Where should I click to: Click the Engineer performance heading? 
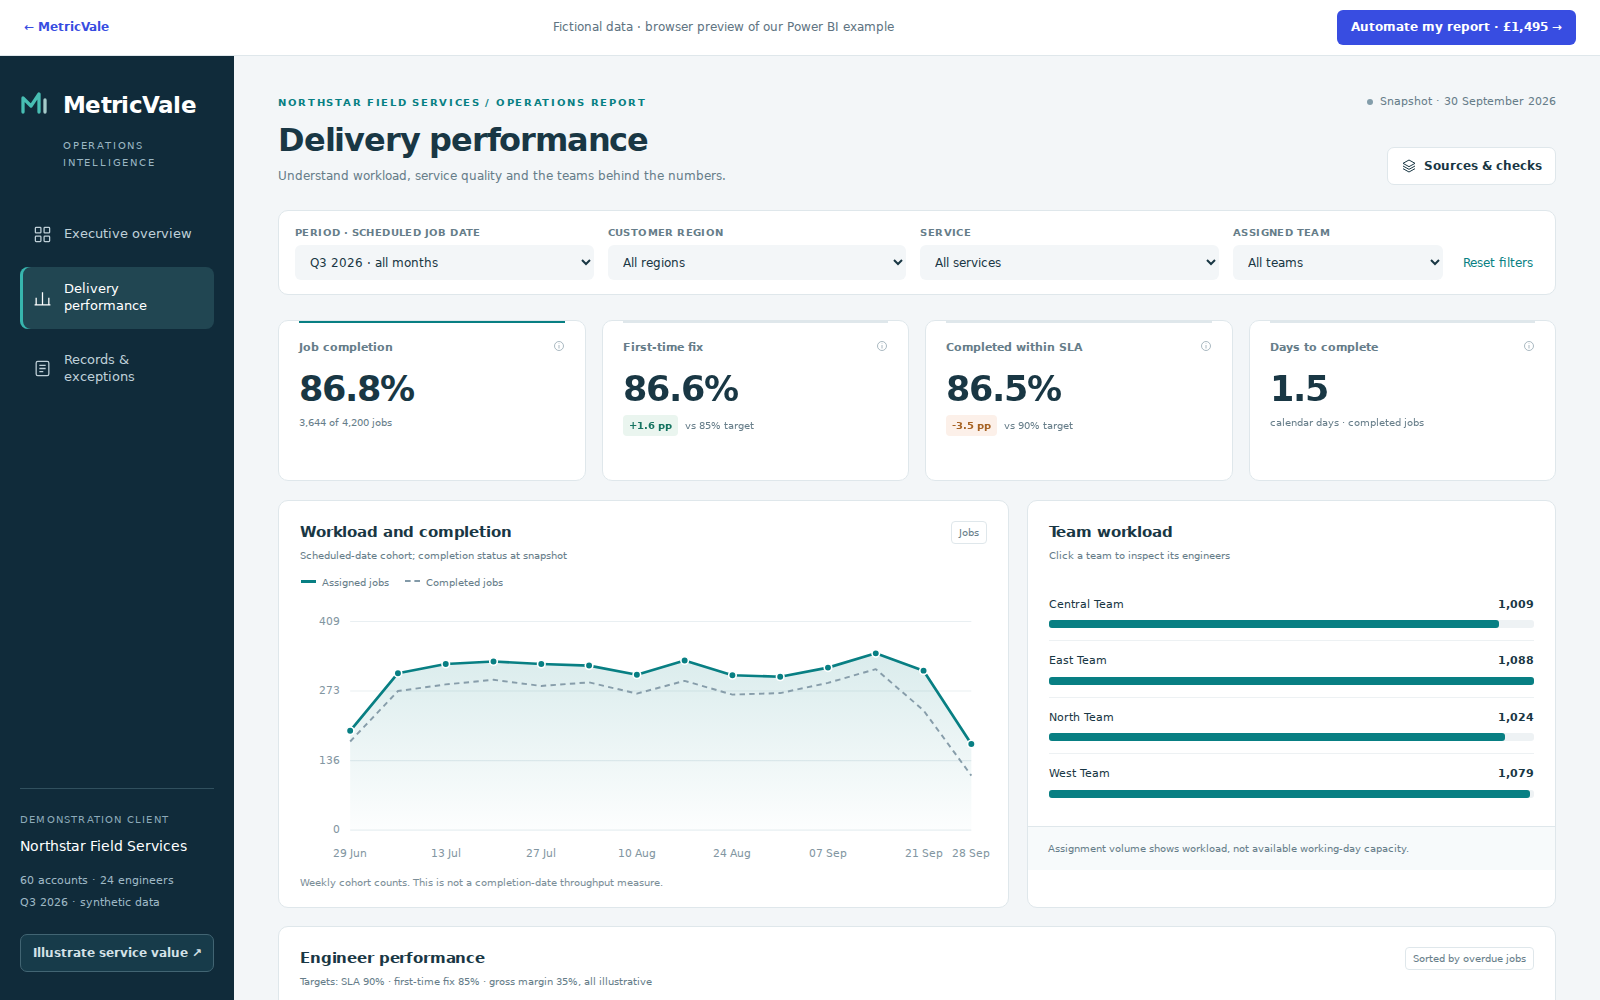(392, 958)
